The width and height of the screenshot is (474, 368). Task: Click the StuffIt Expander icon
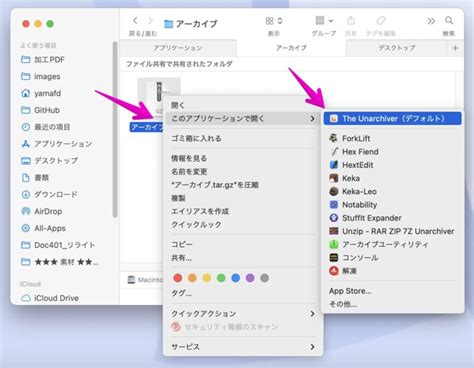334,218
